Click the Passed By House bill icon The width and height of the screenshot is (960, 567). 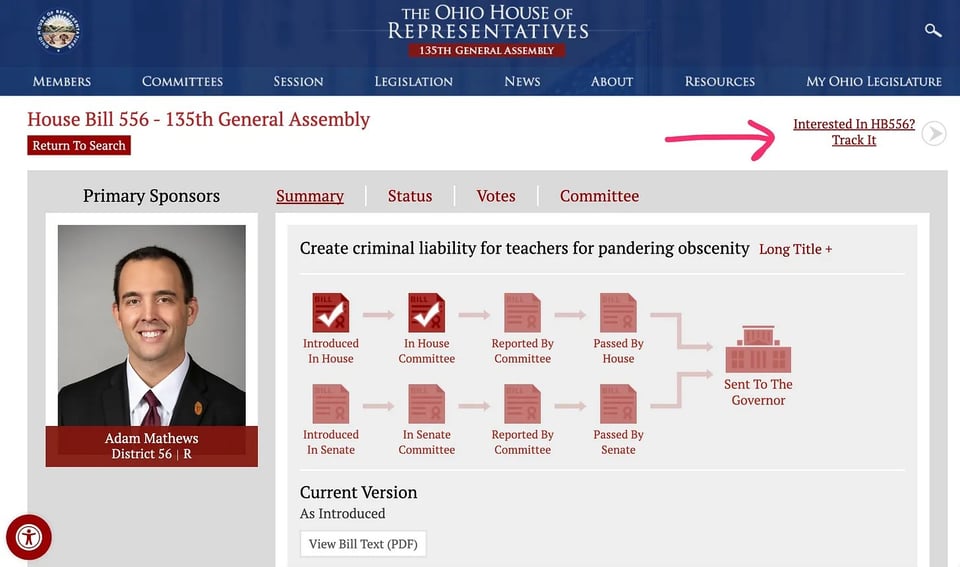click(618, 312)
